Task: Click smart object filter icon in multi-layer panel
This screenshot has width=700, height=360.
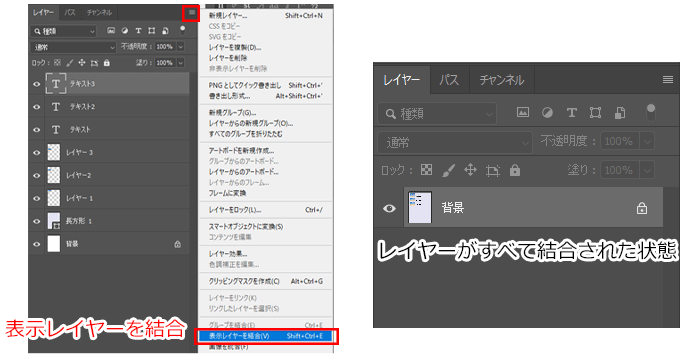Action: click(x=165, y=30)
